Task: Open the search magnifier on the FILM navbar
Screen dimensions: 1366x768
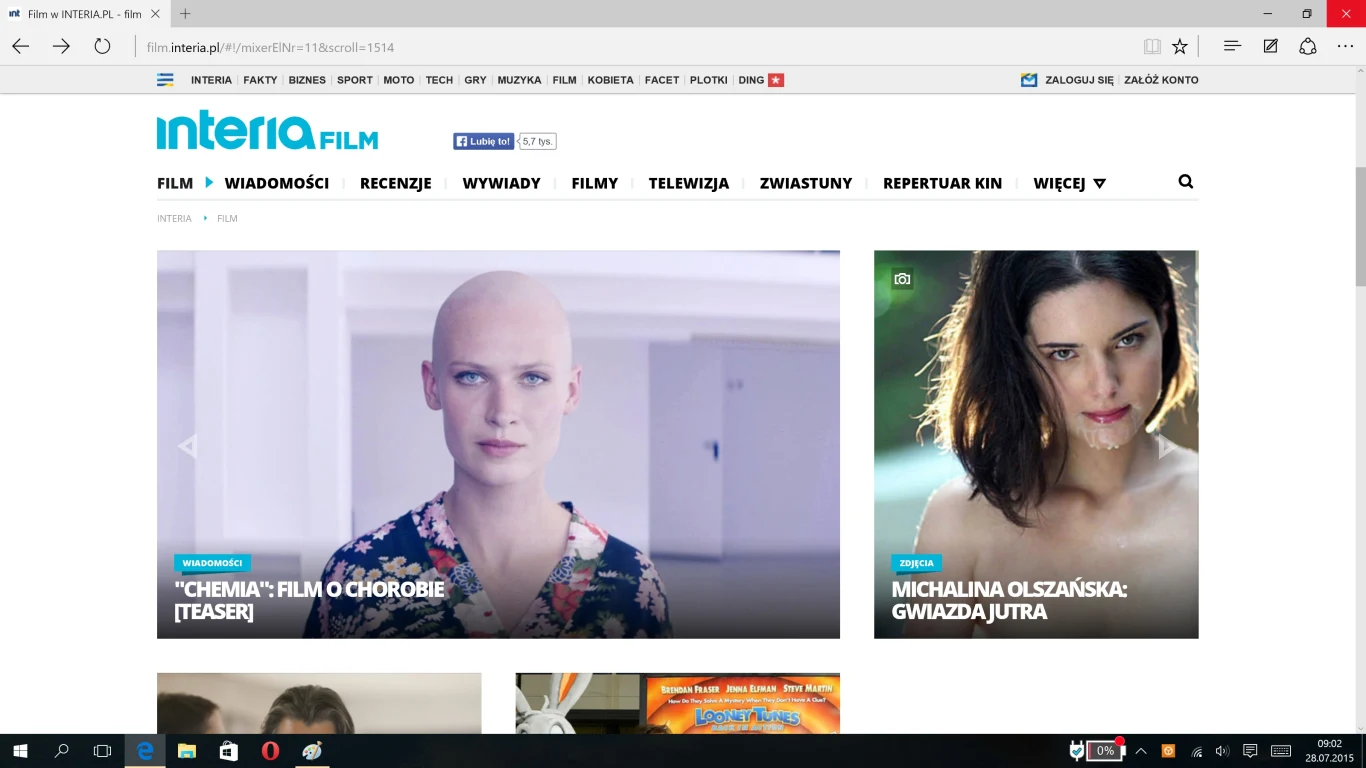Action: tap(1185, 182)
